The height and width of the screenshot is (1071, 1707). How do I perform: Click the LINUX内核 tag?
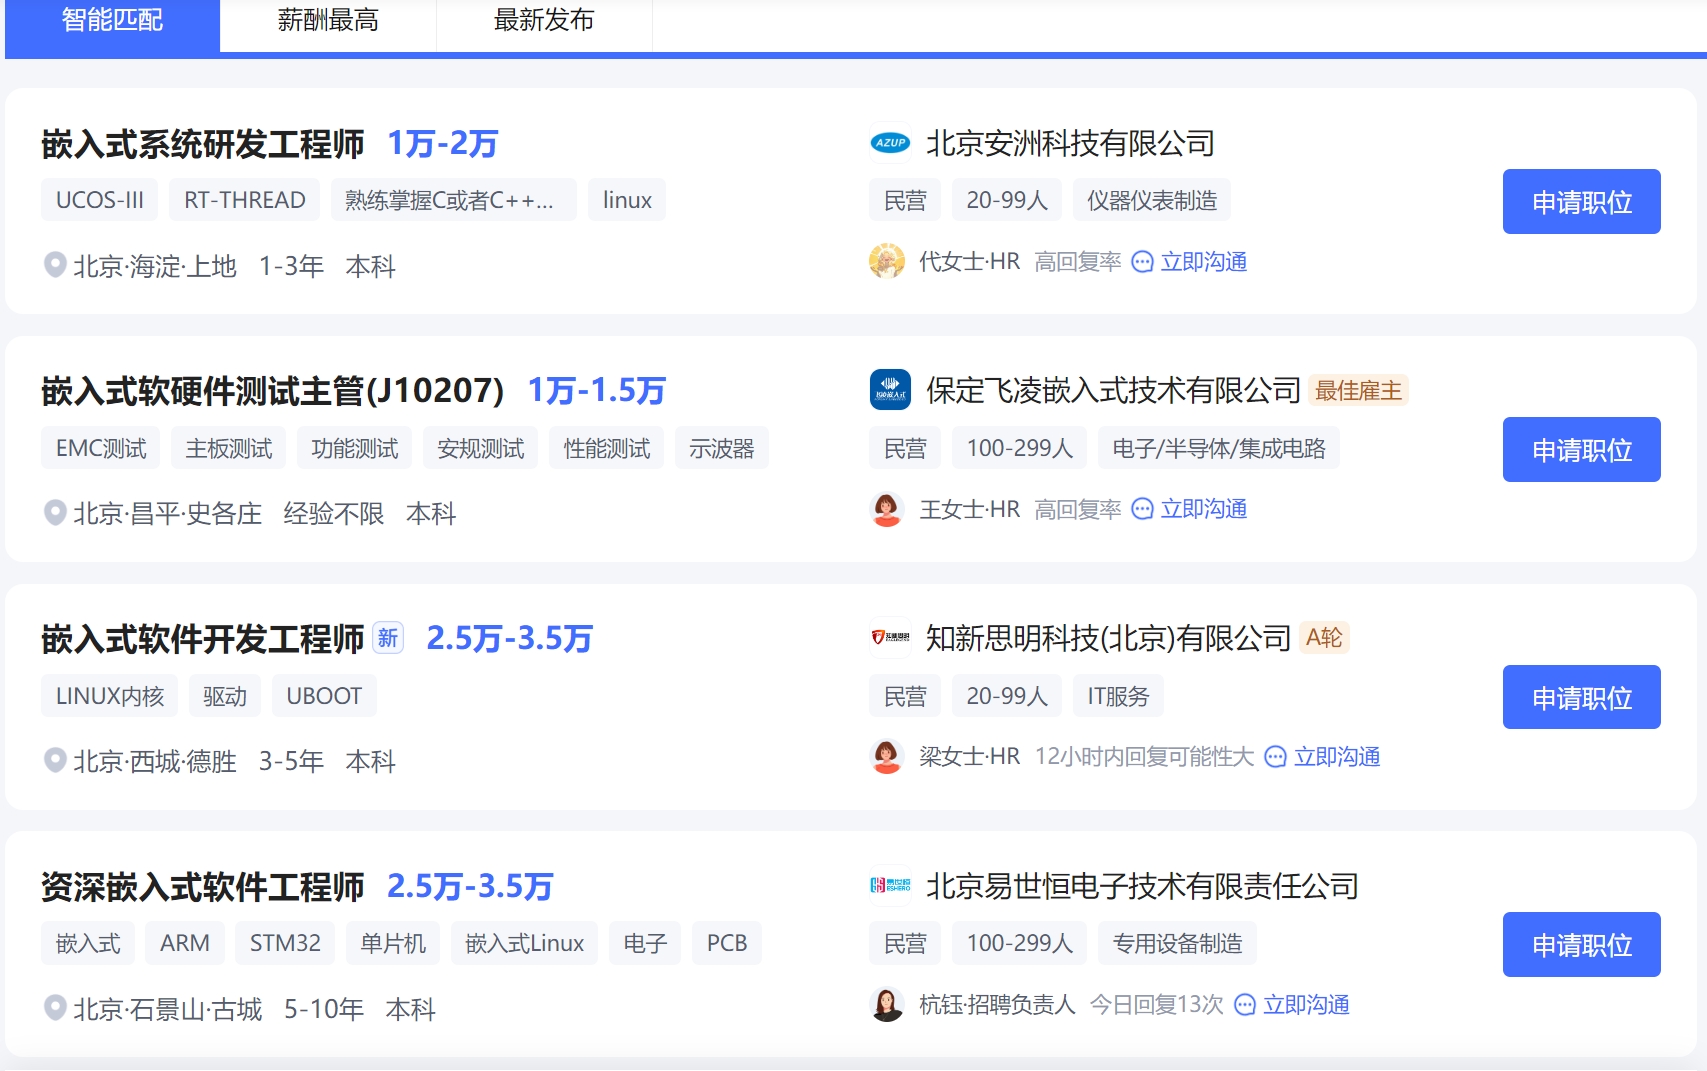(110, 696)
